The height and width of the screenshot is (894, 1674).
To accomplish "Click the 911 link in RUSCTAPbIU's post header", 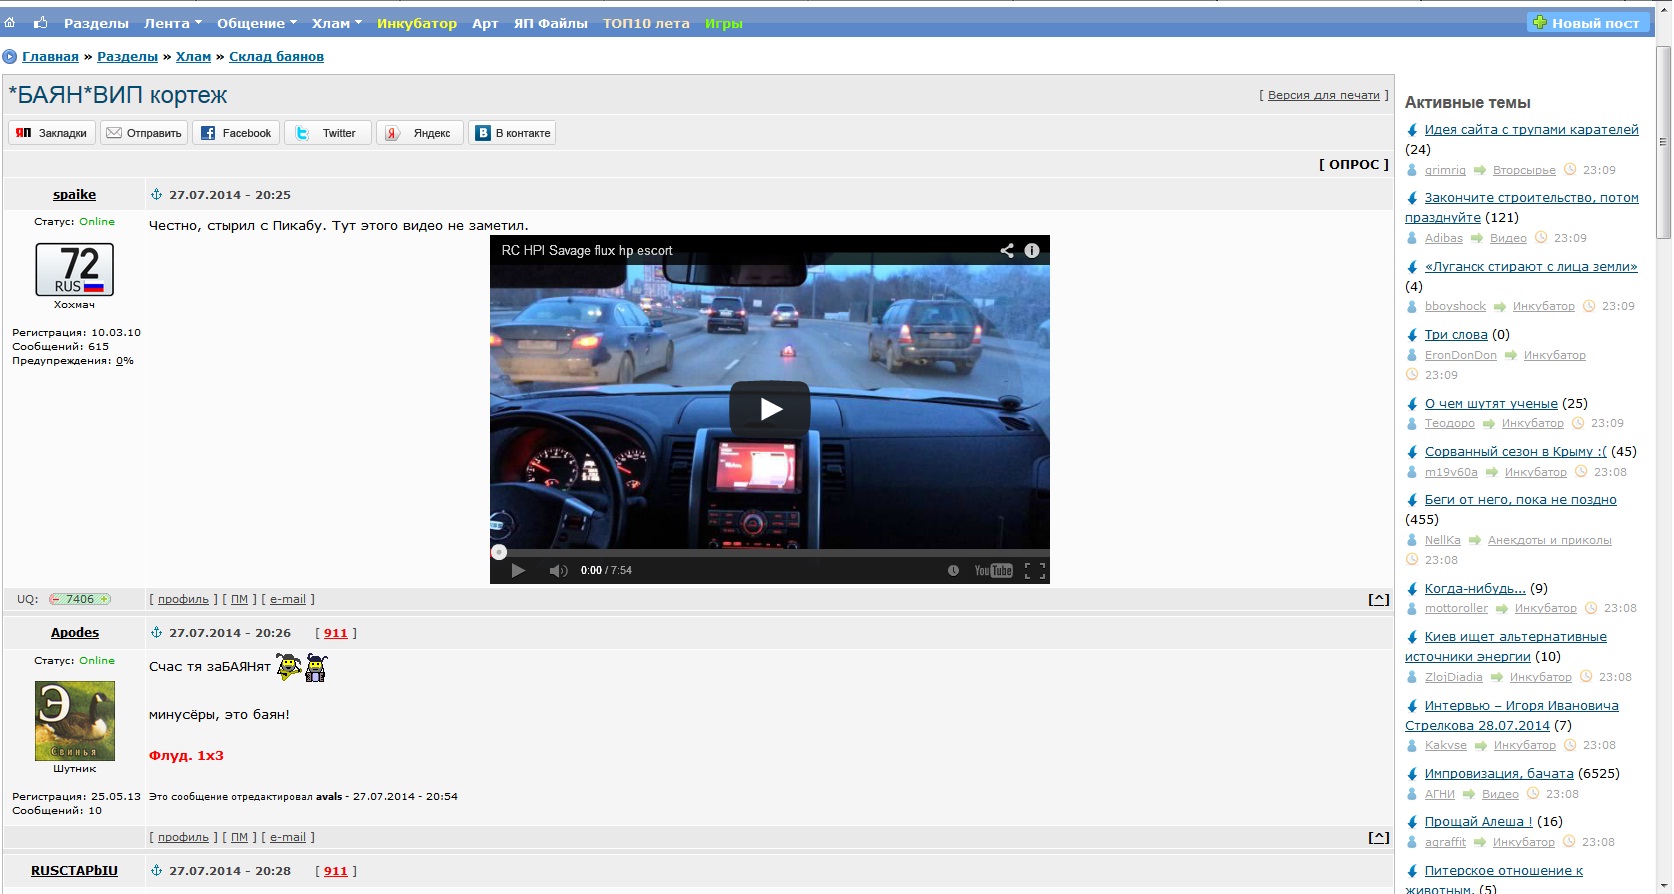I will point(336,871).
